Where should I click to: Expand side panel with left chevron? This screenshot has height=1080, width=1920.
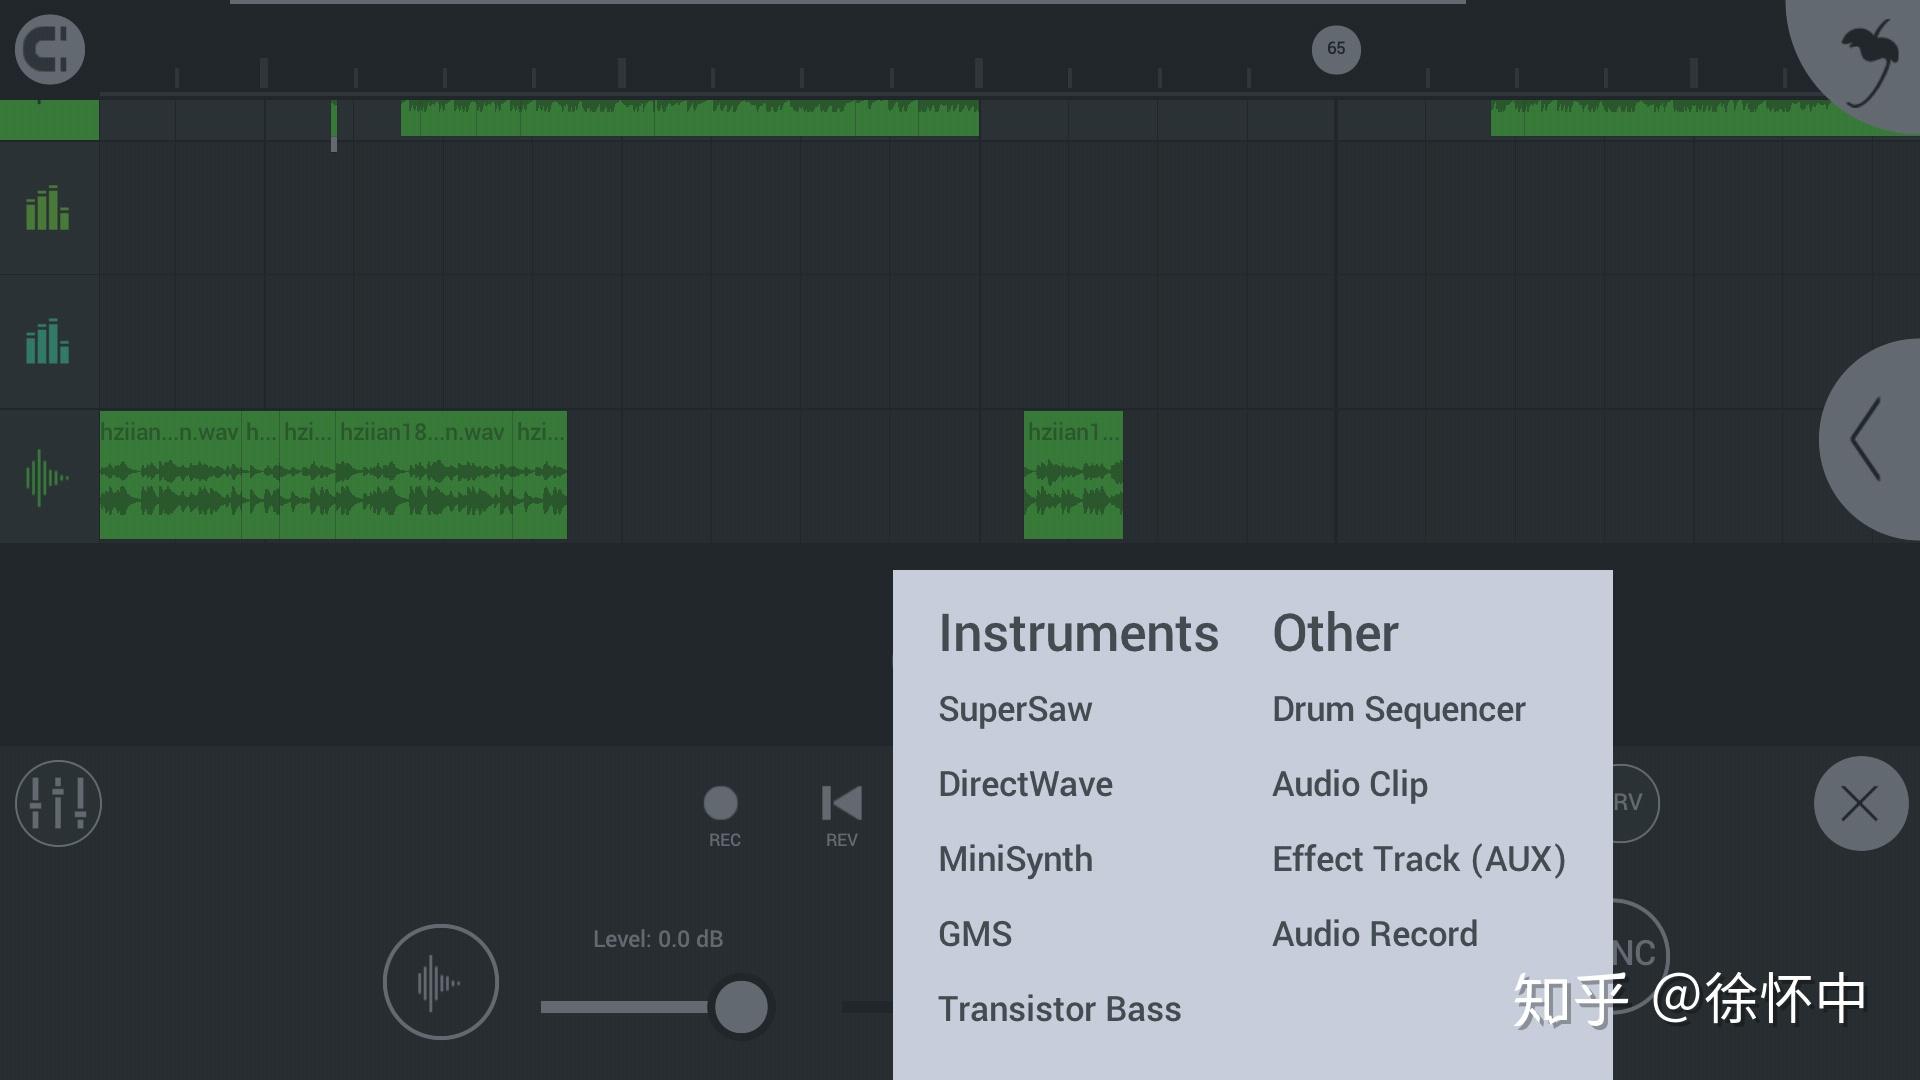[x=1868, y=439]
